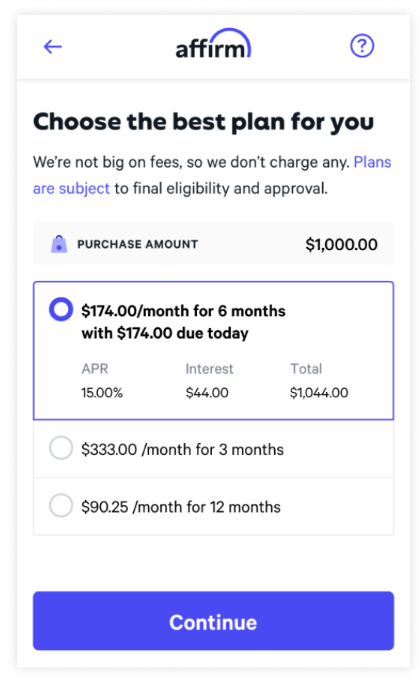The height and width of the screenshot is (681, 420).
Task: Click the 'are subject' link text
Action: [x=71, y=188]
